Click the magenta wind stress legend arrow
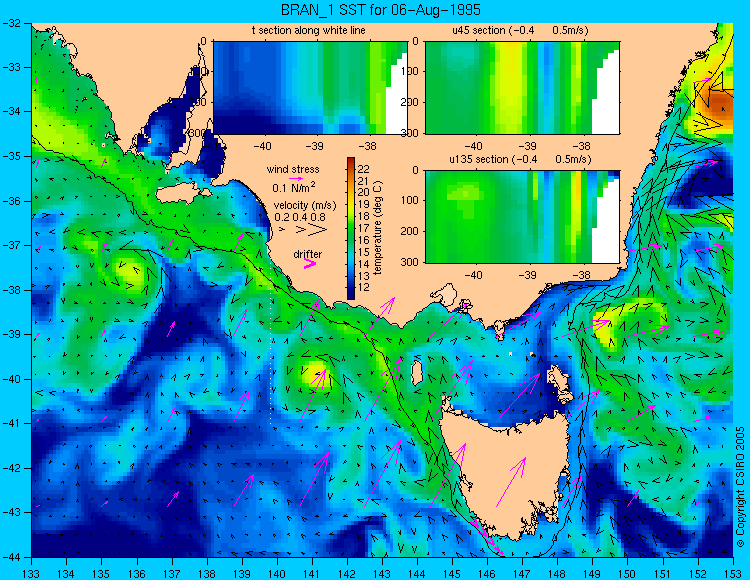750x580 pixels. click(296, 178)
